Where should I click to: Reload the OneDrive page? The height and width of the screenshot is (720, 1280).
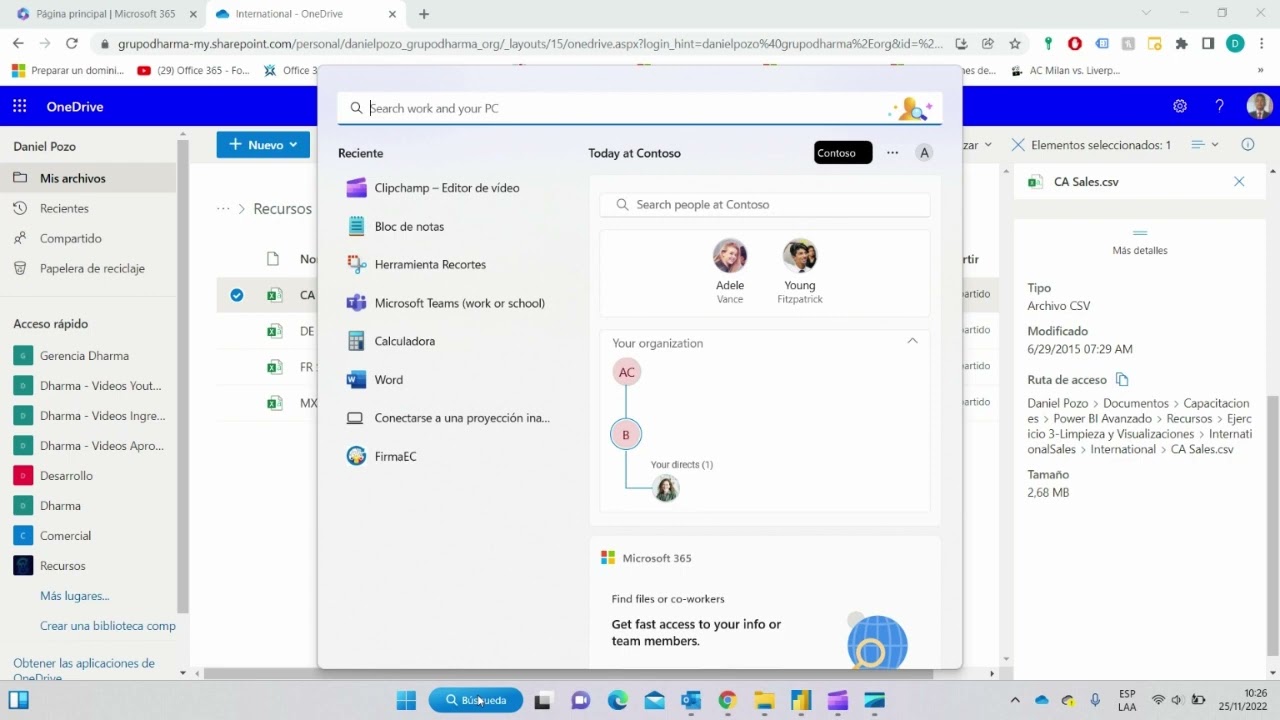[x=71, y=43]
